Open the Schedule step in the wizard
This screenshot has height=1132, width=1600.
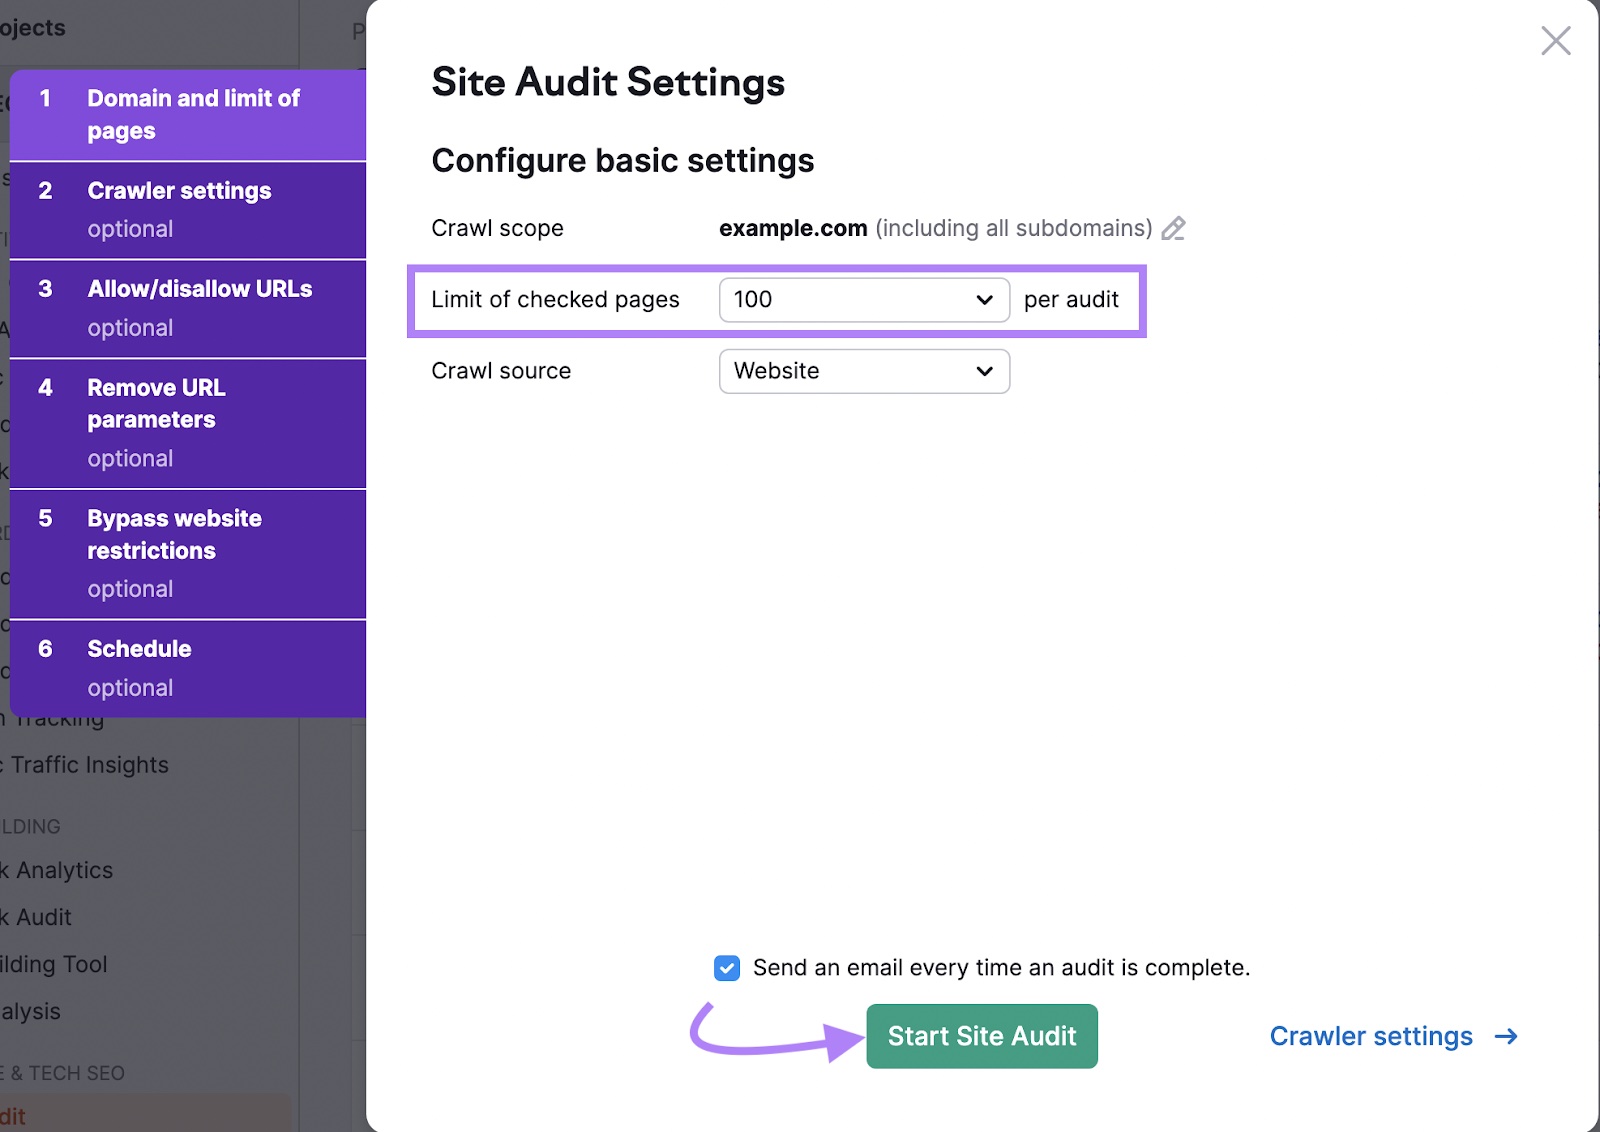tap(188, 667)
